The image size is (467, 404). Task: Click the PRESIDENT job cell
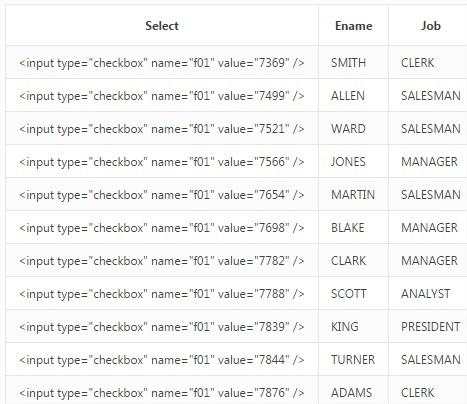pos(430,327)
